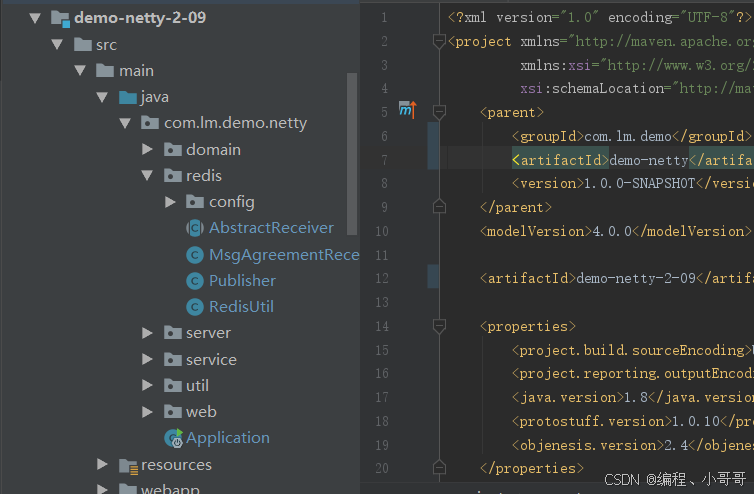Viewport: 754px width, 494px height.
Task: Select the demo-netty-2-09 project label
Action: [x=140, y=18]
